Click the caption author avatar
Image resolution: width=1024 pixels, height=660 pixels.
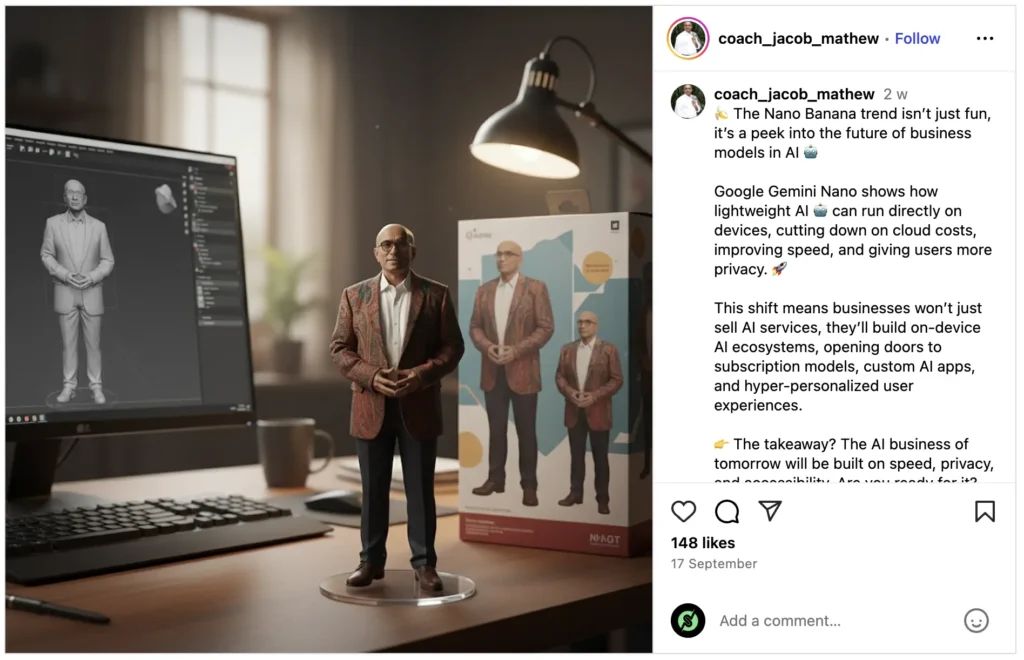pyautogui.click(x=688, y=101)
